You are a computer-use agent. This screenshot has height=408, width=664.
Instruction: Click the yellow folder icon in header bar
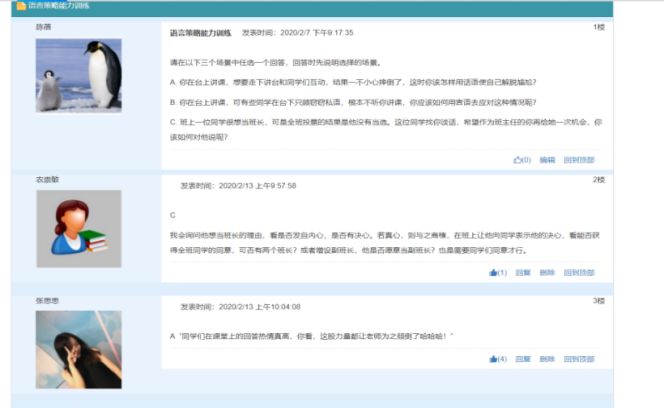[21, 6]
